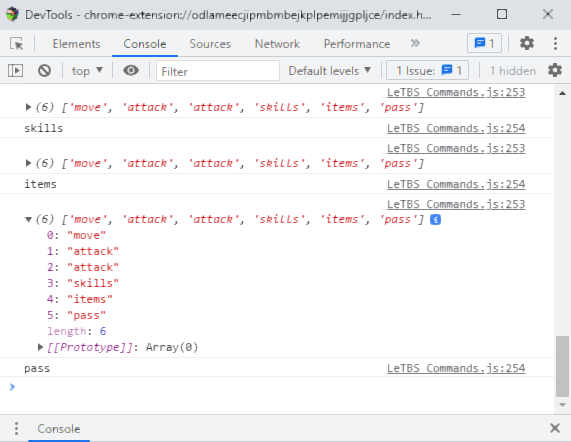571x442 pixels.
Task: Show console sidebar panel icon
Action: click(x=15, y=70)
